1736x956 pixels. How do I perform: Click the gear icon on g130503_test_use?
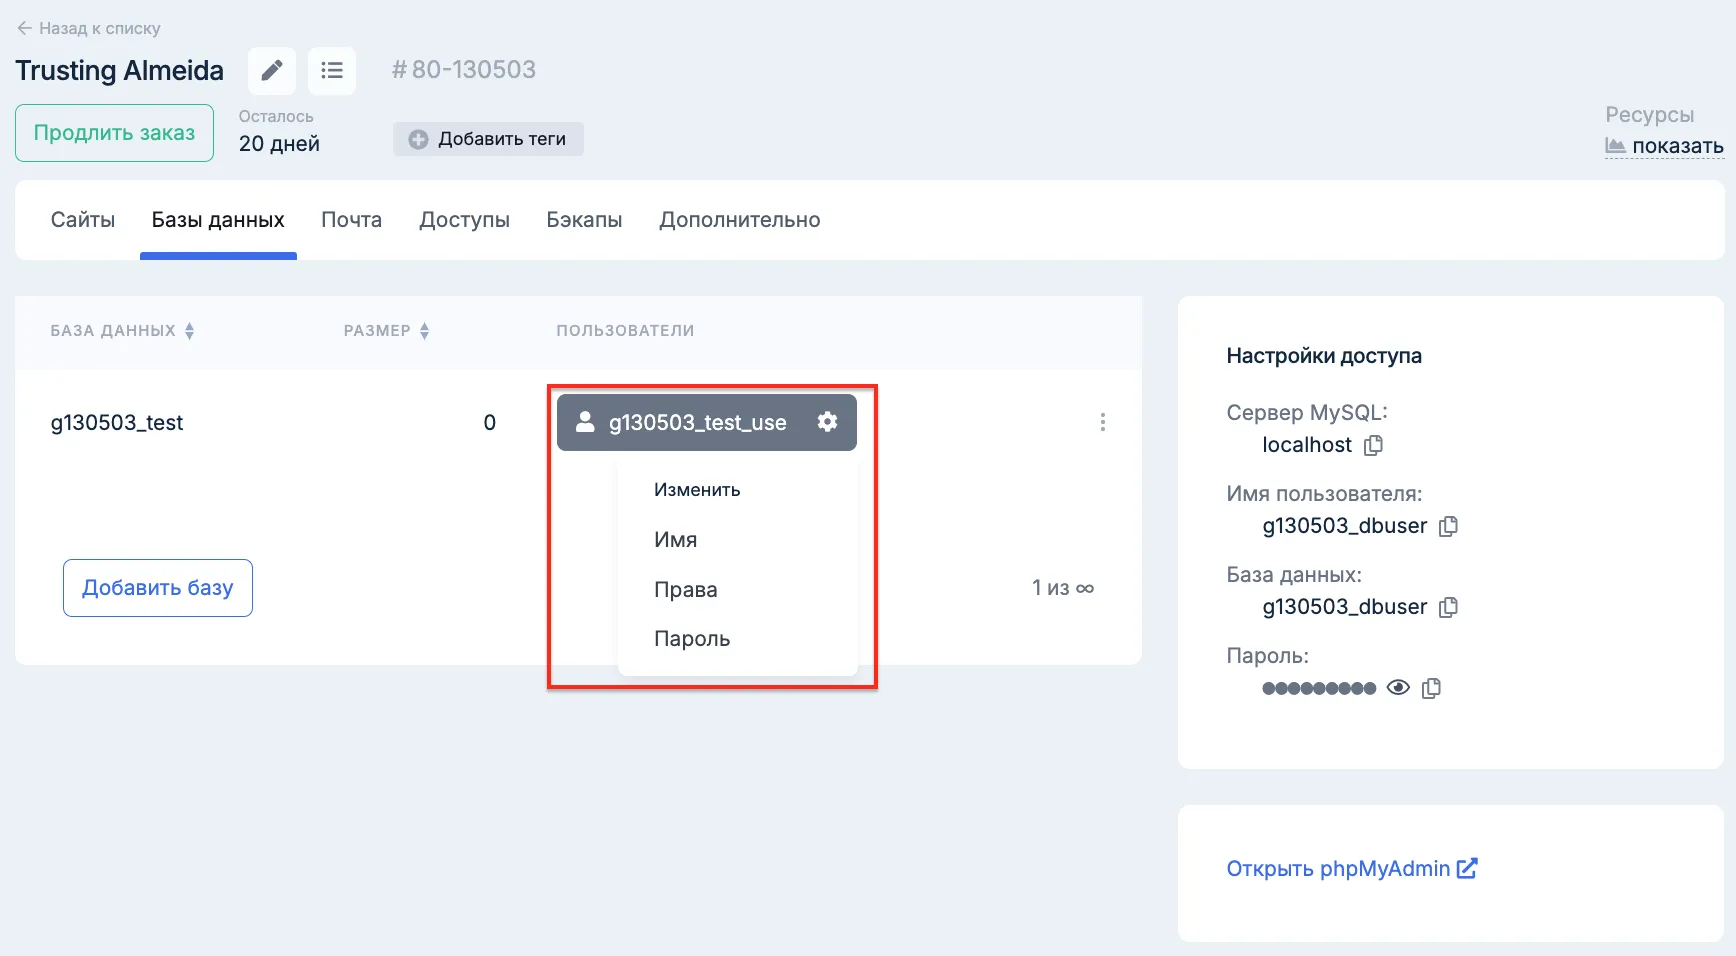(827, 422)
